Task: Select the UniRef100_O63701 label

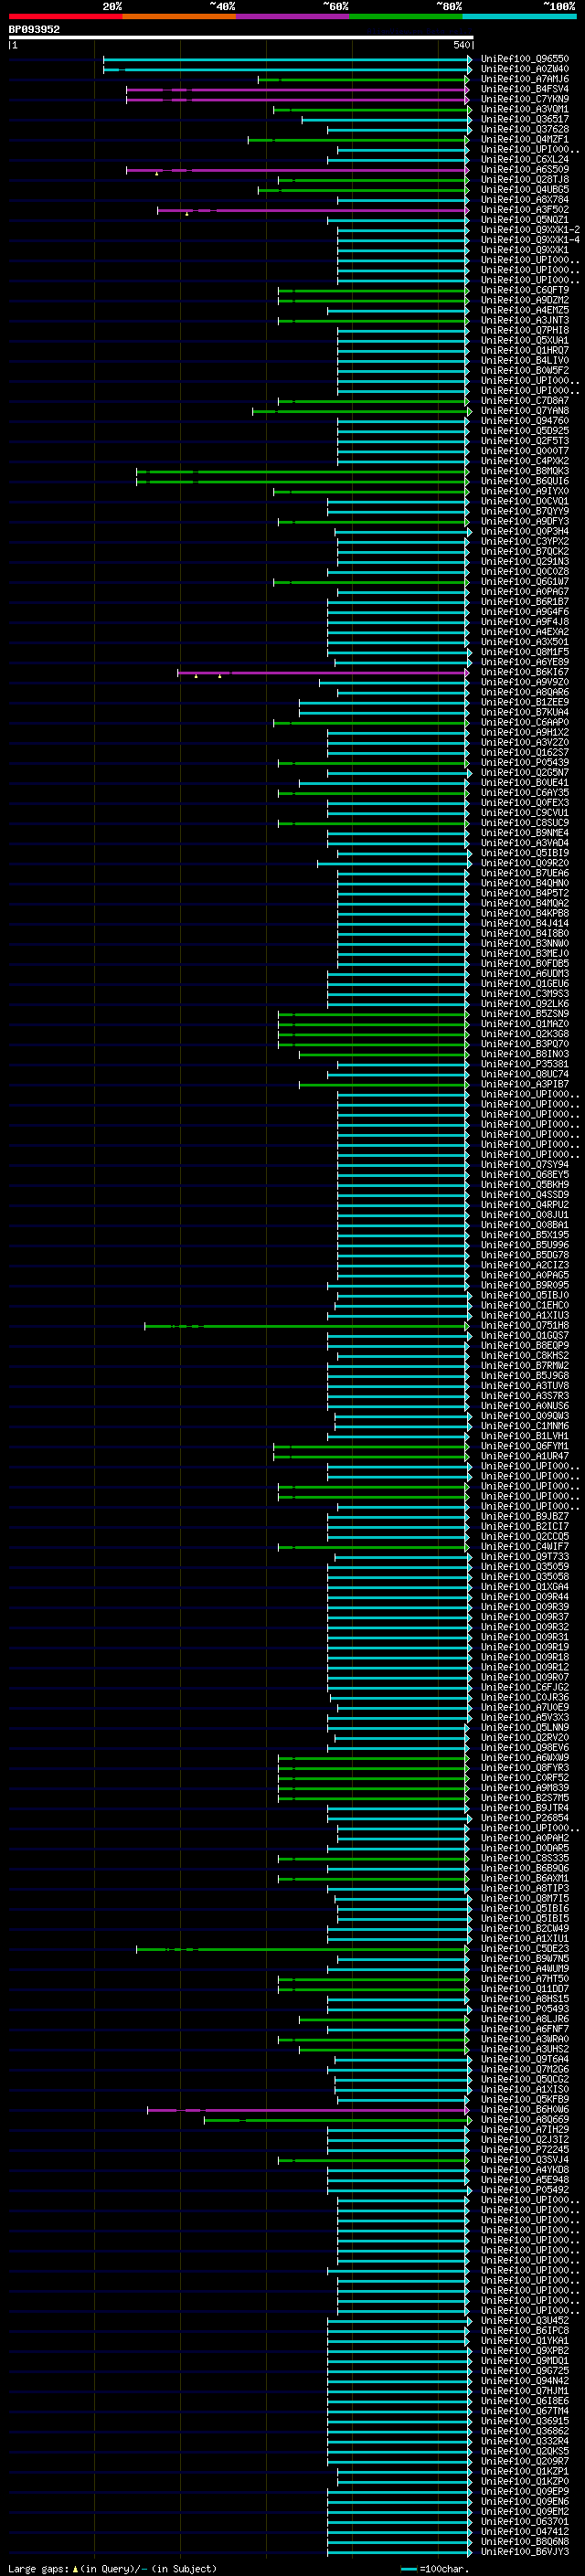Action: coord(524,2521)
